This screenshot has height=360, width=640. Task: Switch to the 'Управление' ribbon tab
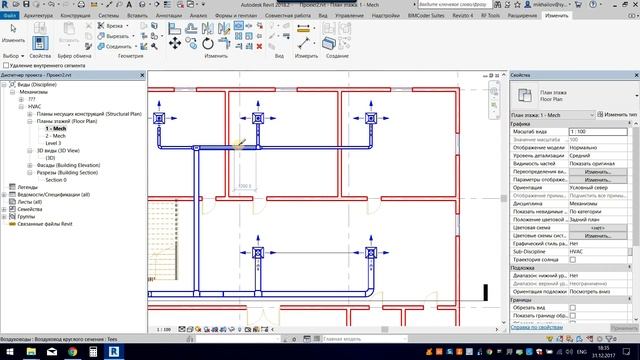(349, 16)
